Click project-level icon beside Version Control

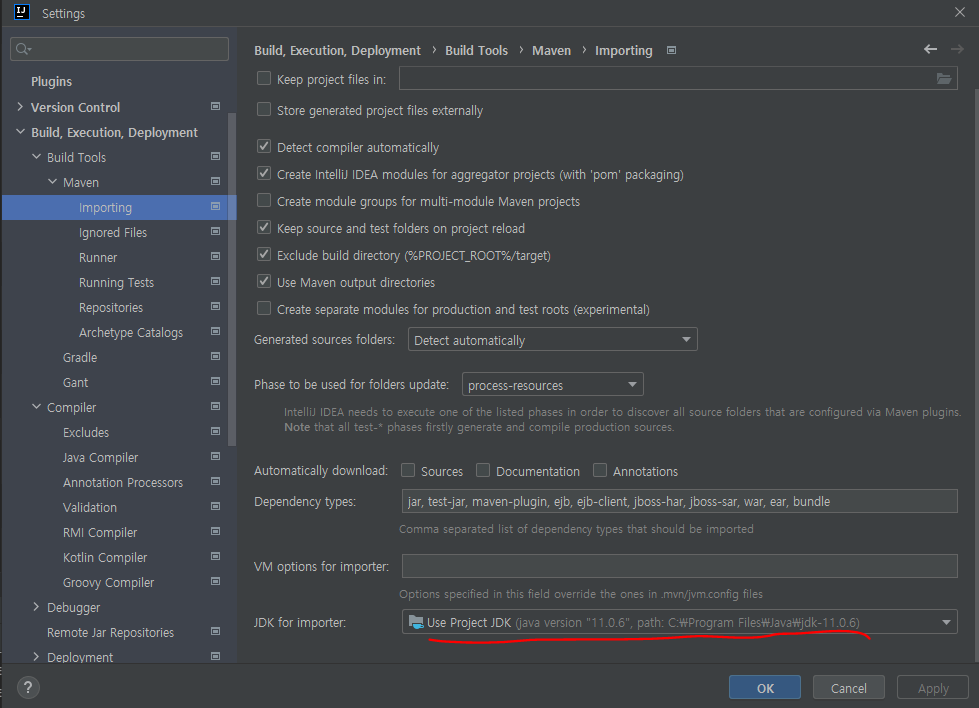coord(215,106)
